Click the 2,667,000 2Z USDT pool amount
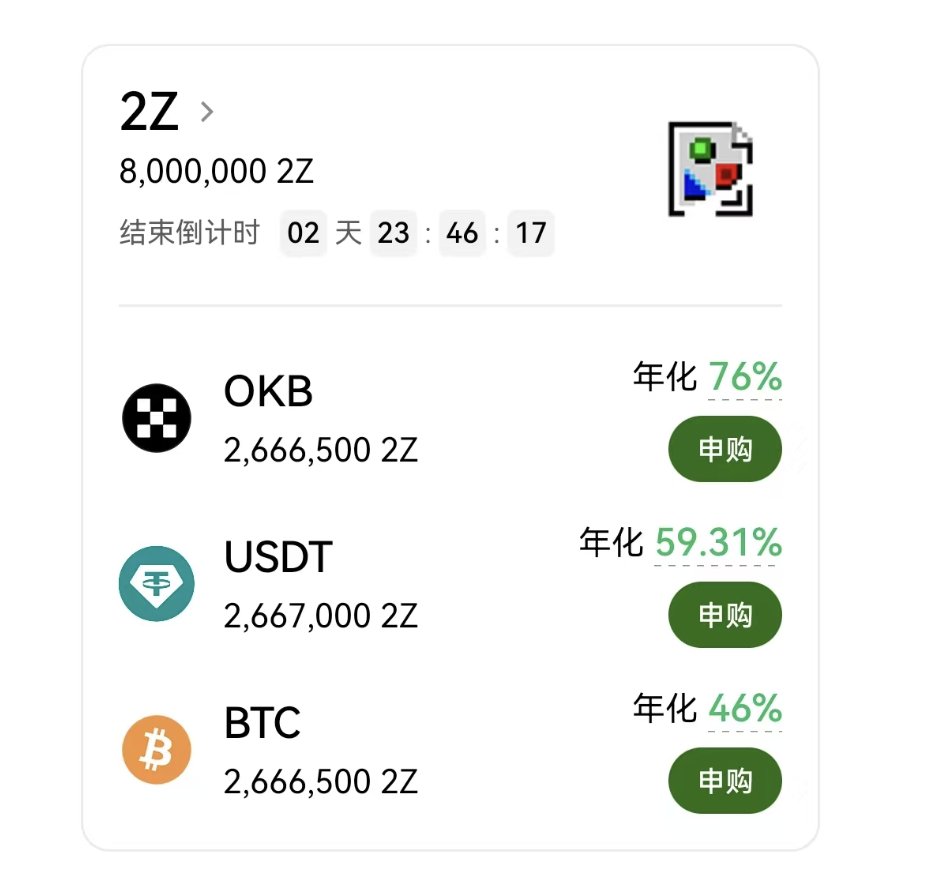 pyautogui.click(x=320, y=616)
